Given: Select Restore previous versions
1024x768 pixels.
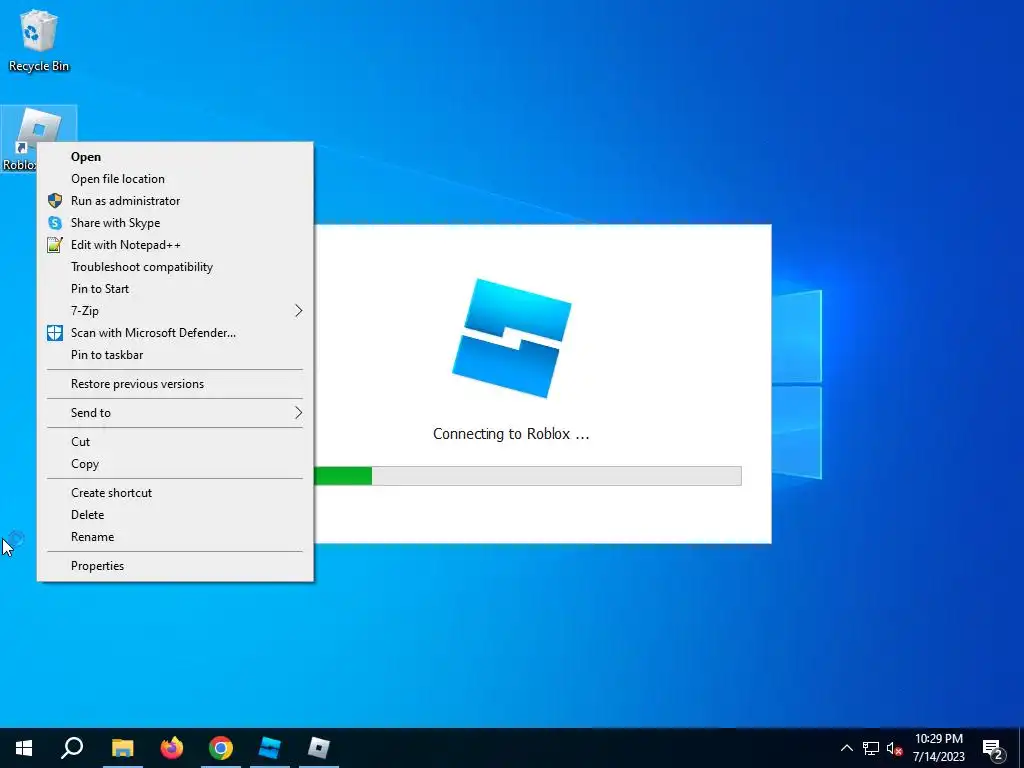Looking at the screenshot, I should click(175, 384).
